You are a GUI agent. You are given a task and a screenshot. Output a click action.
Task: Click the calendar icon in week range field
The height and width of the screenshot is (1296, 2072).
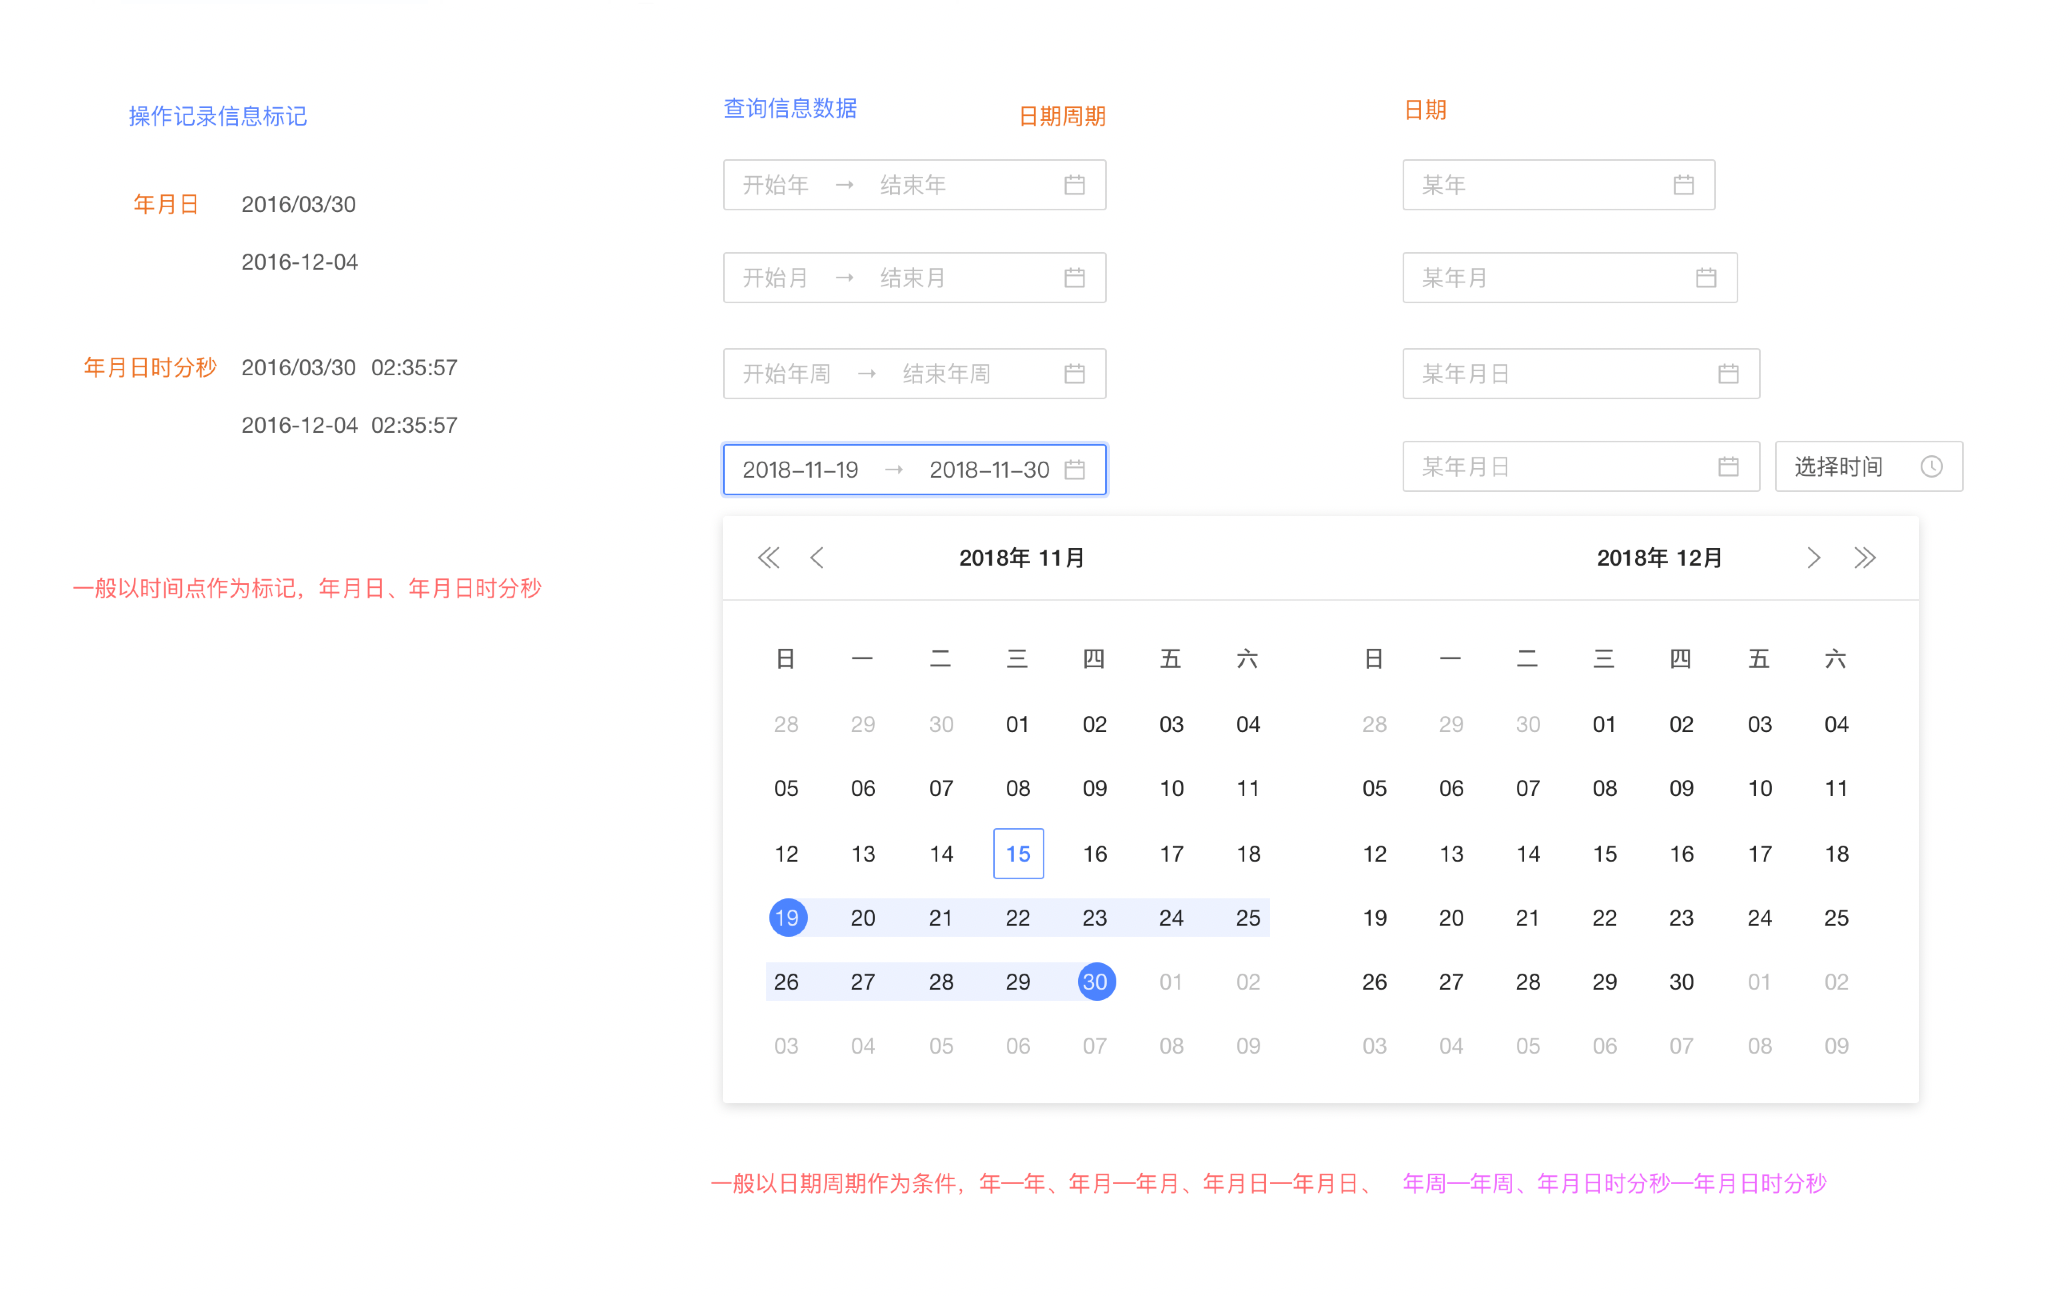click(1074, 374)
